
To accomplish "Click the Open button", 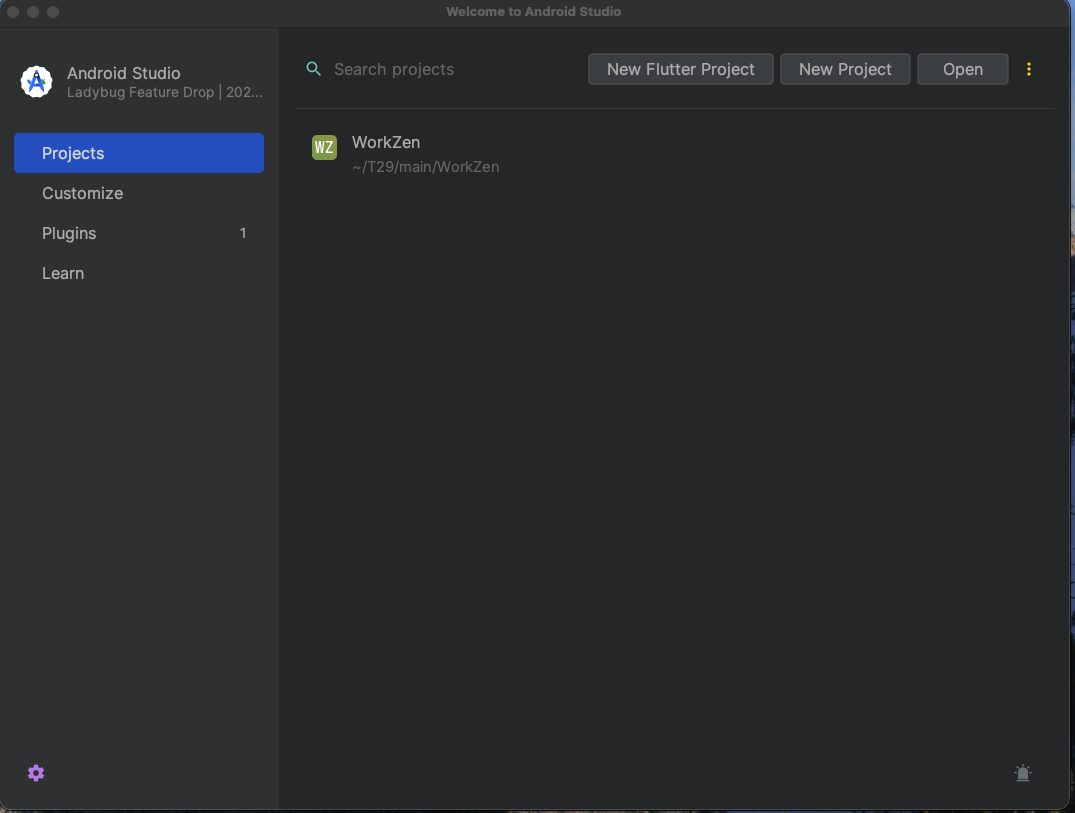I will (x=963, y=69).
